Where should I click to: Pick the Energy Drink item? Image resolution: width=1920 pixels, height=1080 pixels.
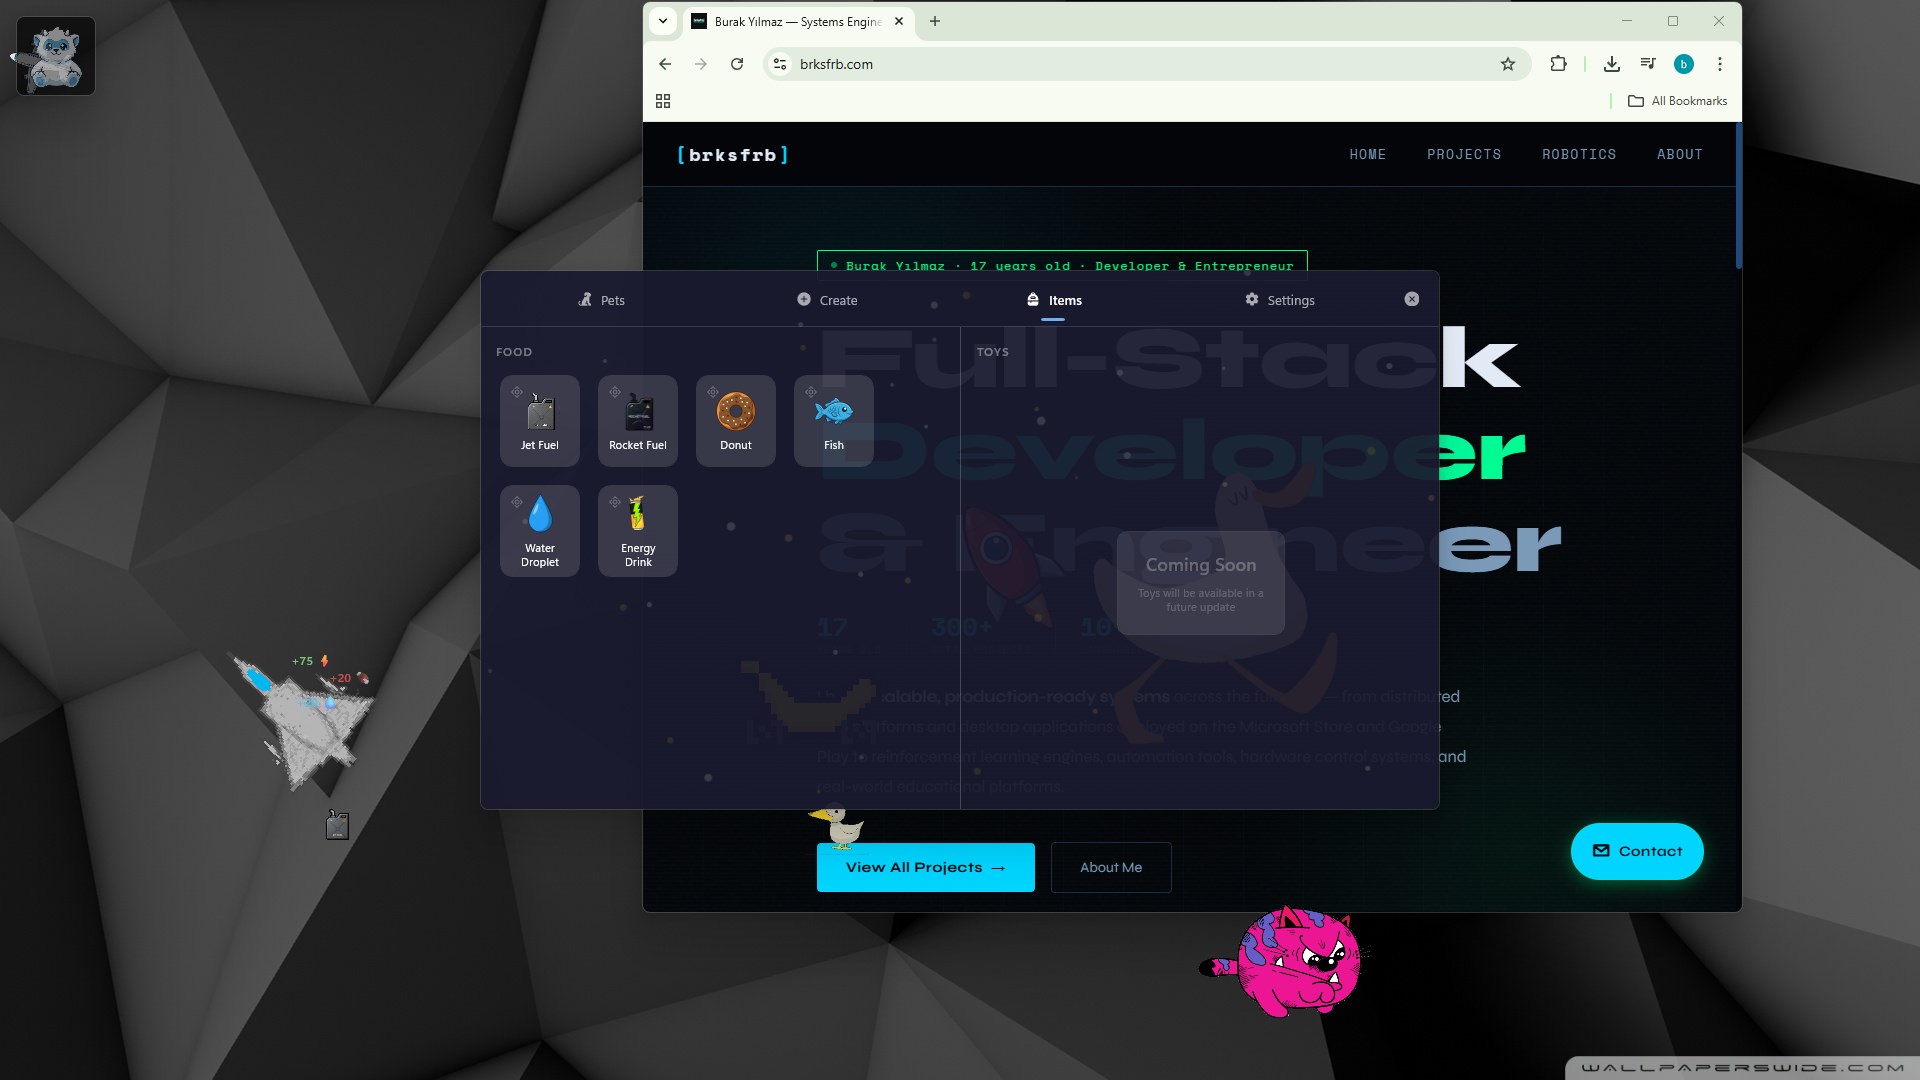(x=638, y=531)
